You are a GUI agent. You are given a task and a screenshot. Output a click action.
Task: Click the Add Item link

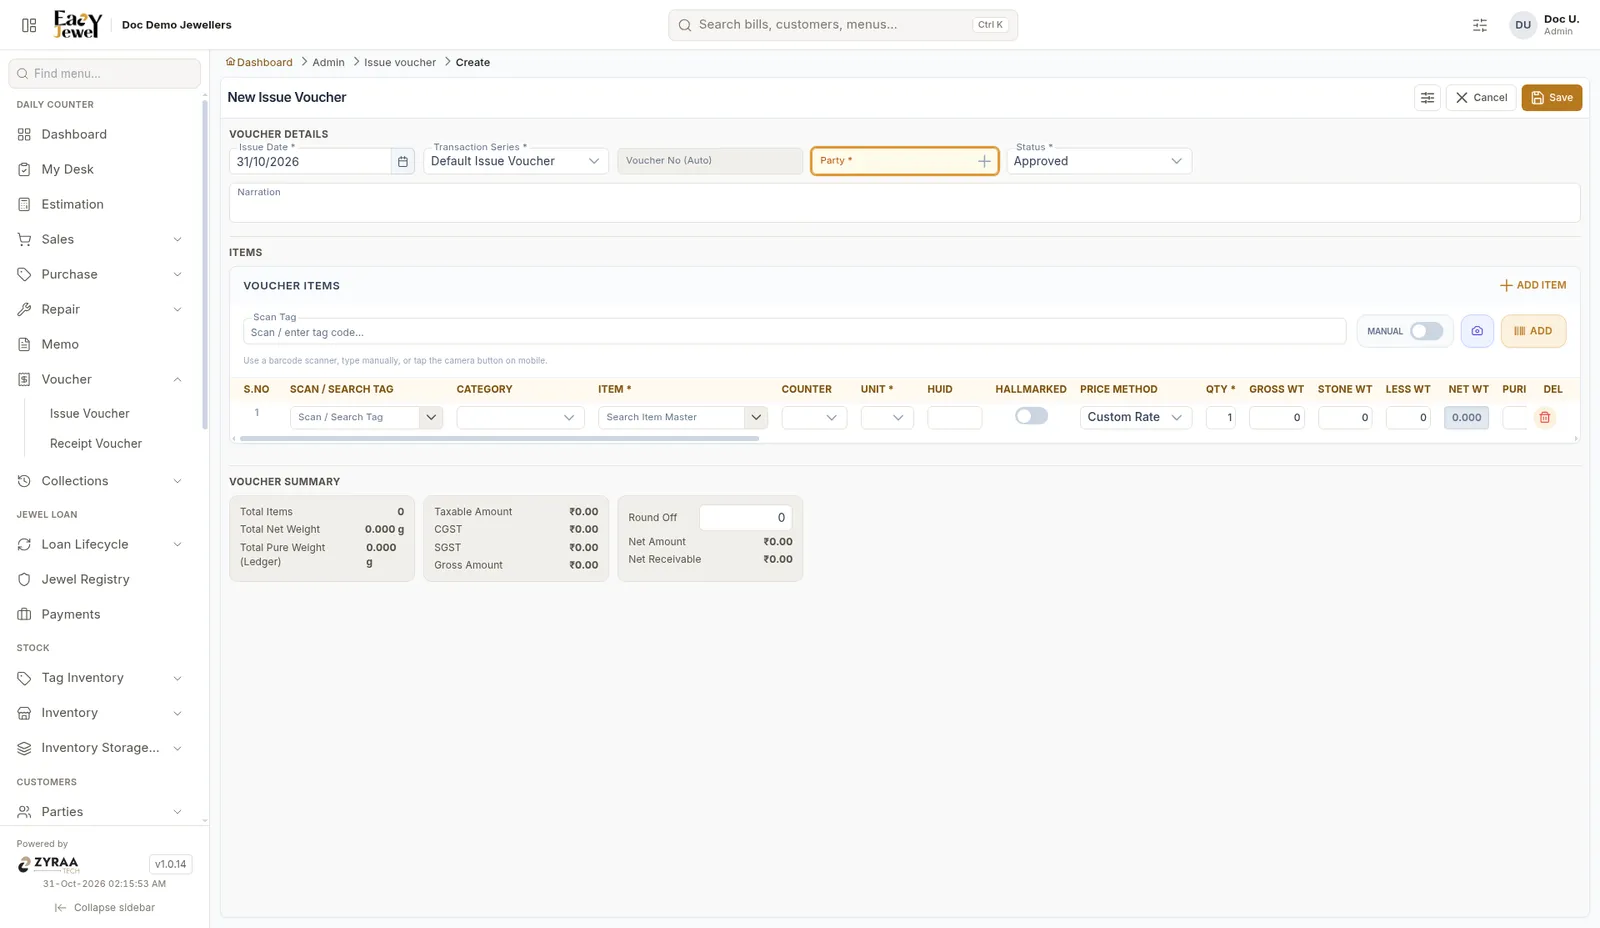coord(1533,285)
